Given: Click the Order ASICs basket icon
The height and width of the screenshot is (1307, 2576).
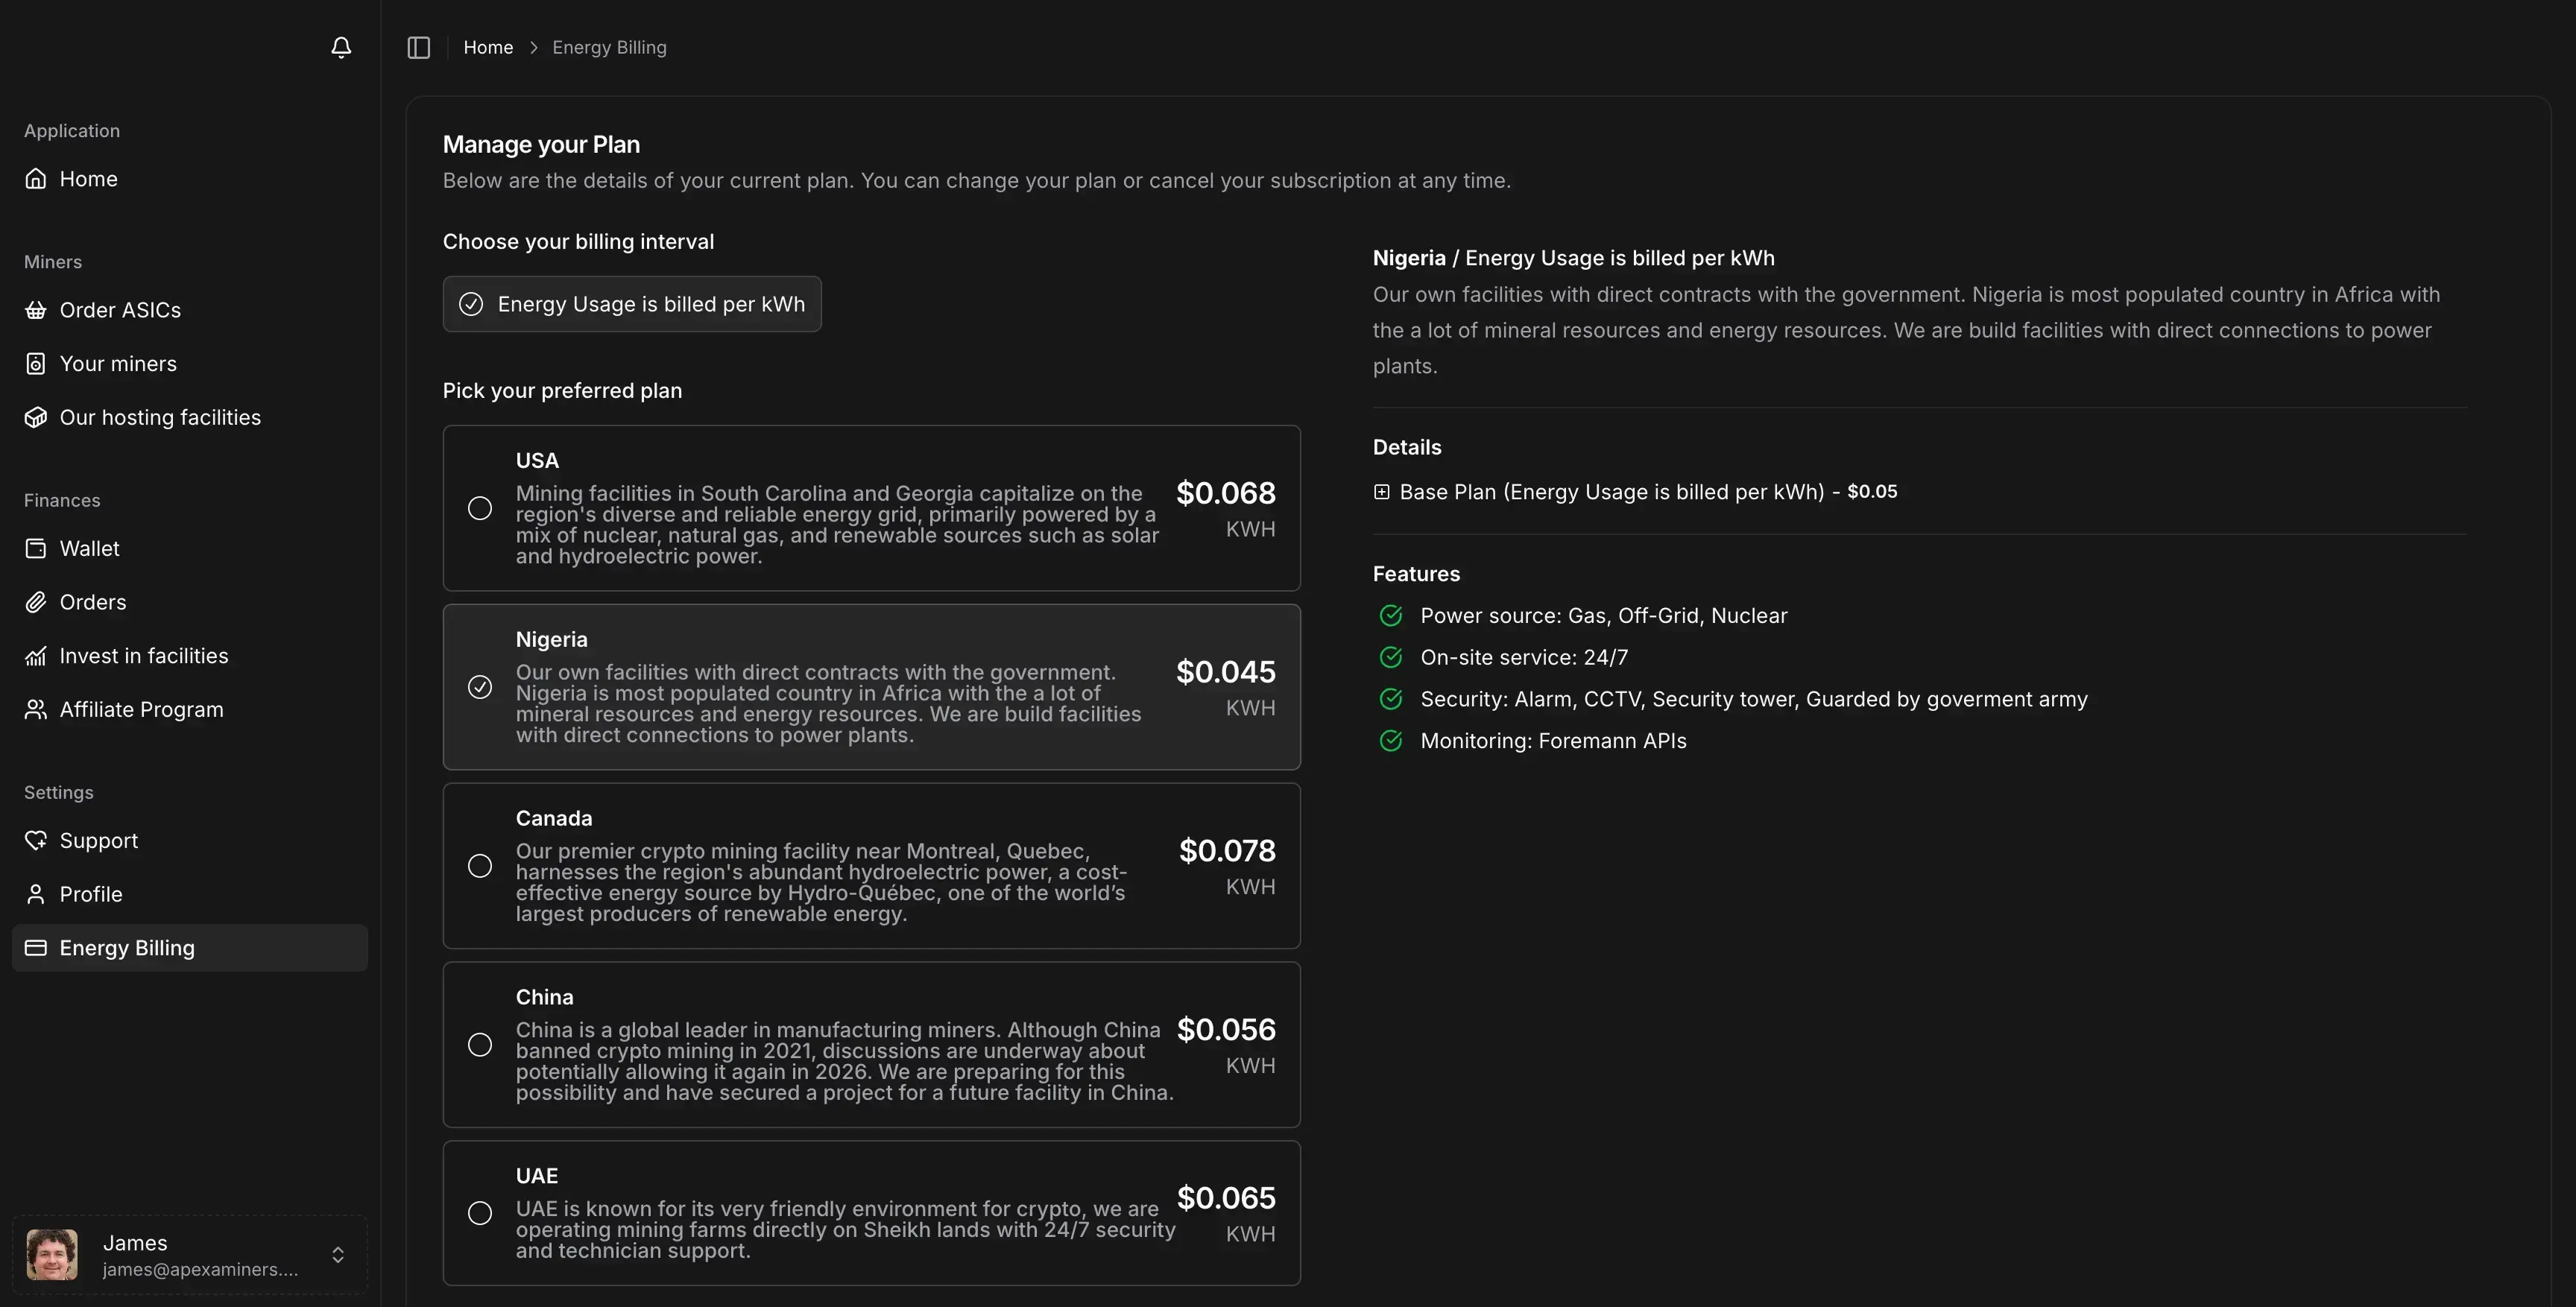Looking at the screenshot, I should [x=36, y=310].
